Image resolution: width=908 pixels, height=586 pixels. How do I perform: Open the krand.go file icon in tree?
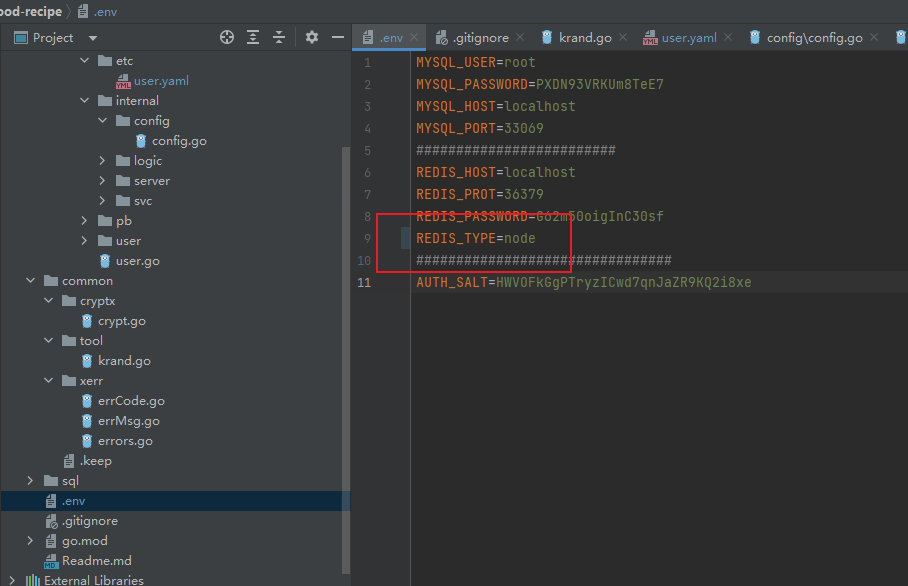click(x=87, y=360)
